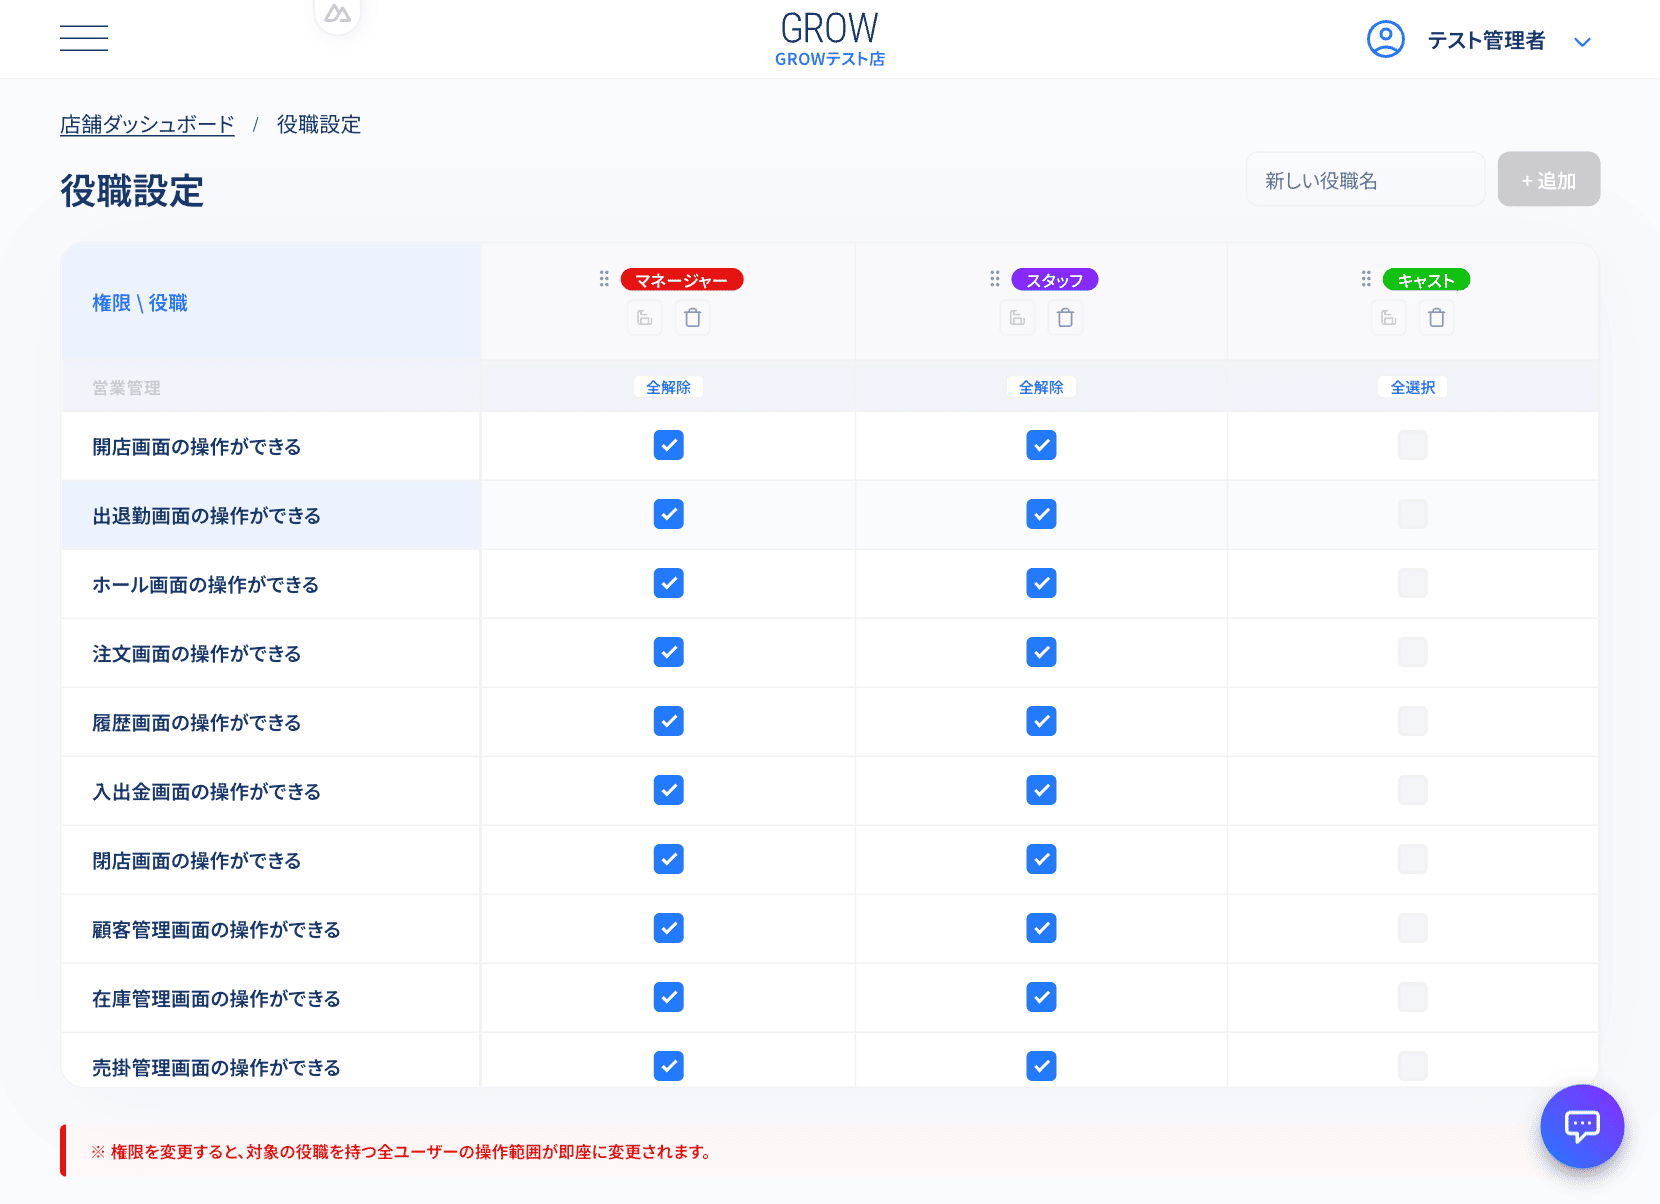The width and height of the screenshot is (1660, 1204).
Task: Click the copy icon under キャスト
Action: tap(1389, 318)
